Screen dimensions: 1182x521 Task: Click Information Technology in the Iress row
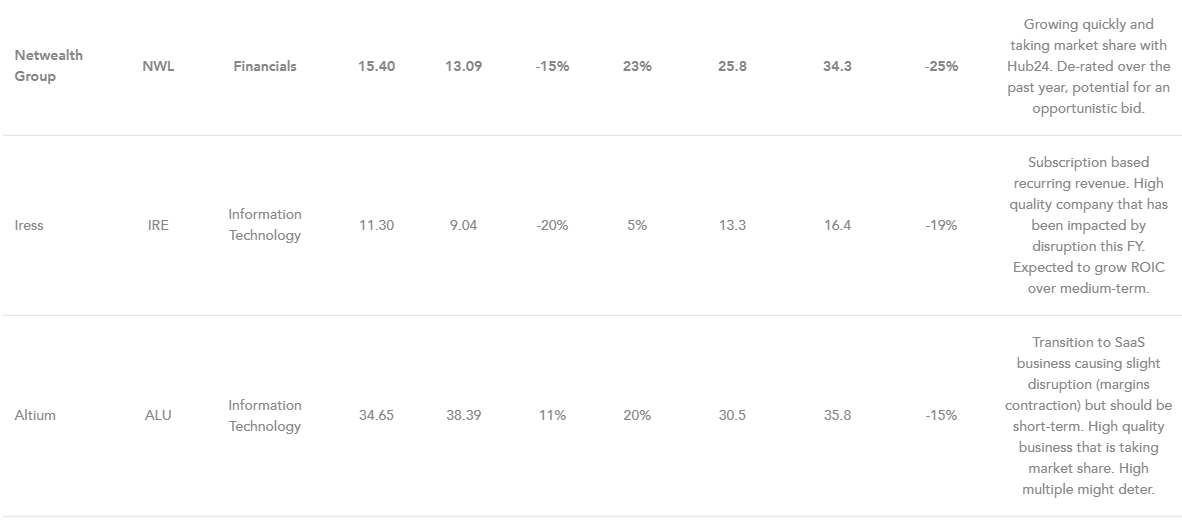pos(264,225)
